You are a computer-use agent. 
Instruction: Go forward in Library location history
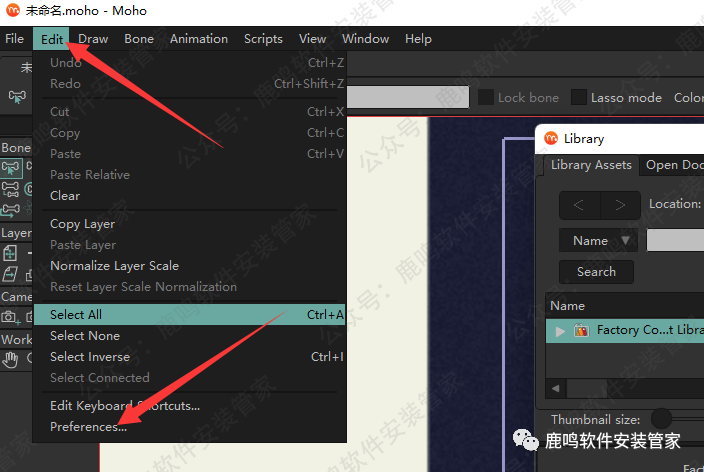click(x=620, y=205)
